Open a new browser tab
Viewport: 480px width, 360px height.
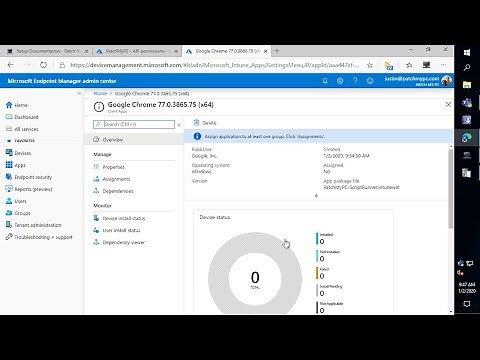pyautogui.click(x=277, y=51)
